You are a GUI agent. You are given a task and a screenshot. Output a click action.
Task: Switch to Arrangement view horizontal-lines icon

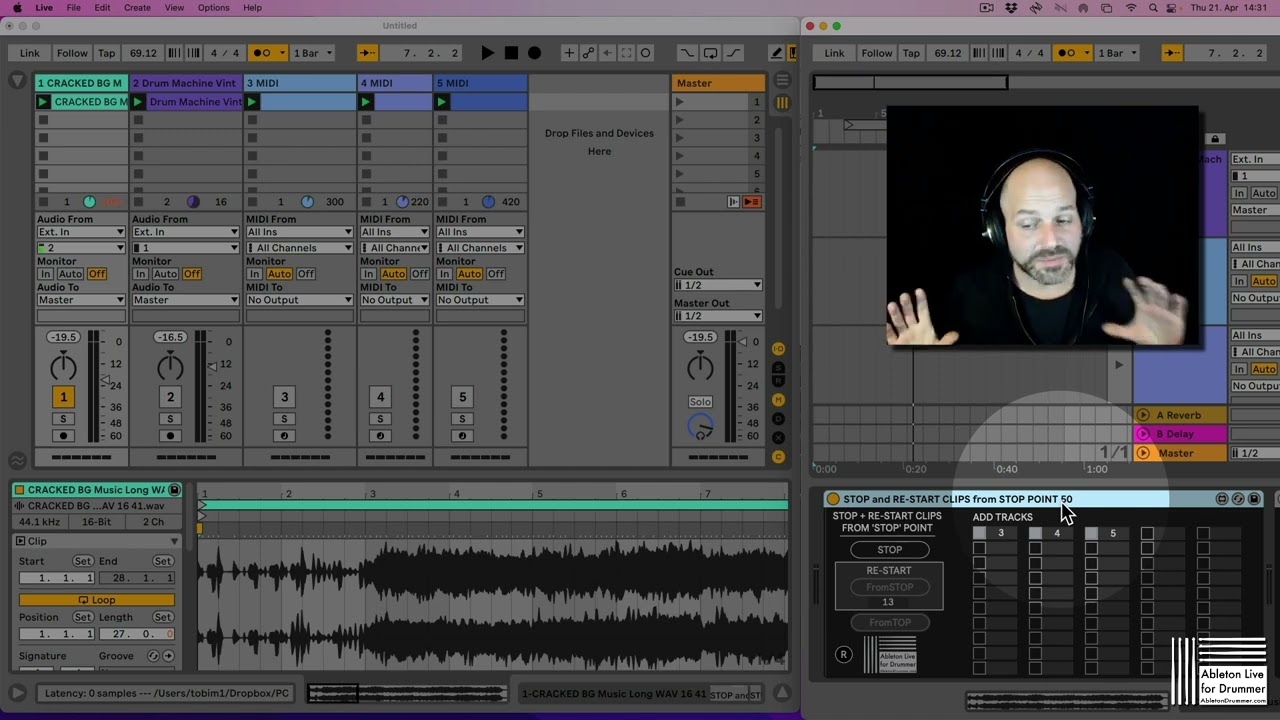[782, 81]
